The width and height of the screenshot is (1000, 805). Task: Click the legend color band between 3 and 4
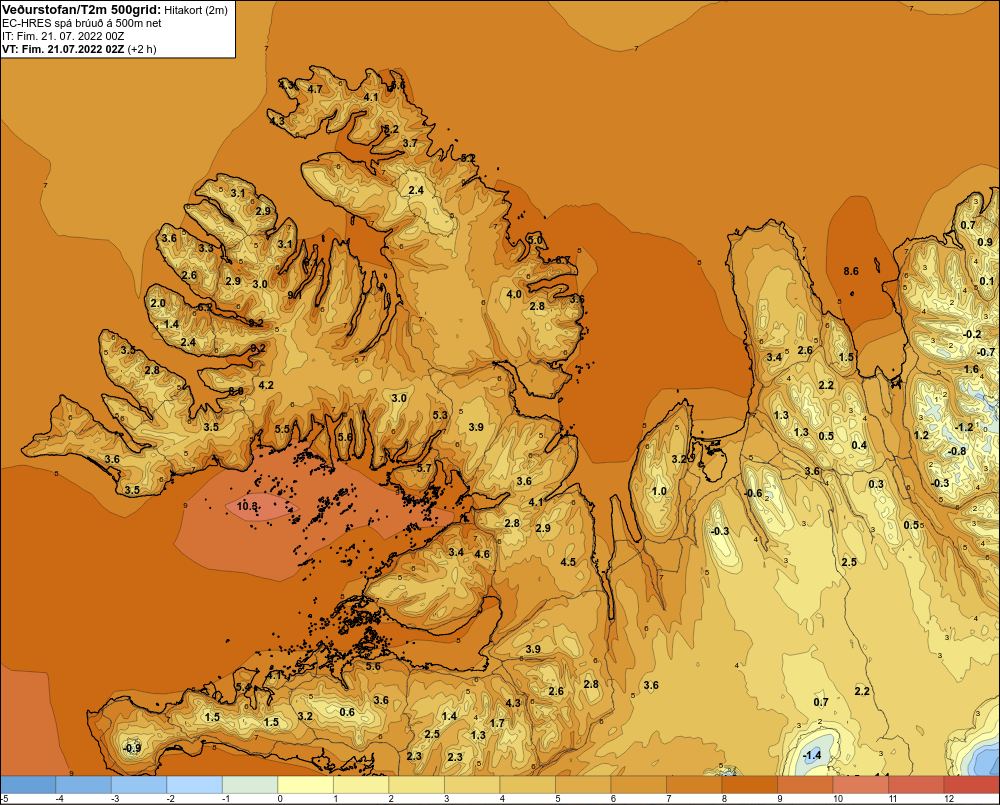472,785
